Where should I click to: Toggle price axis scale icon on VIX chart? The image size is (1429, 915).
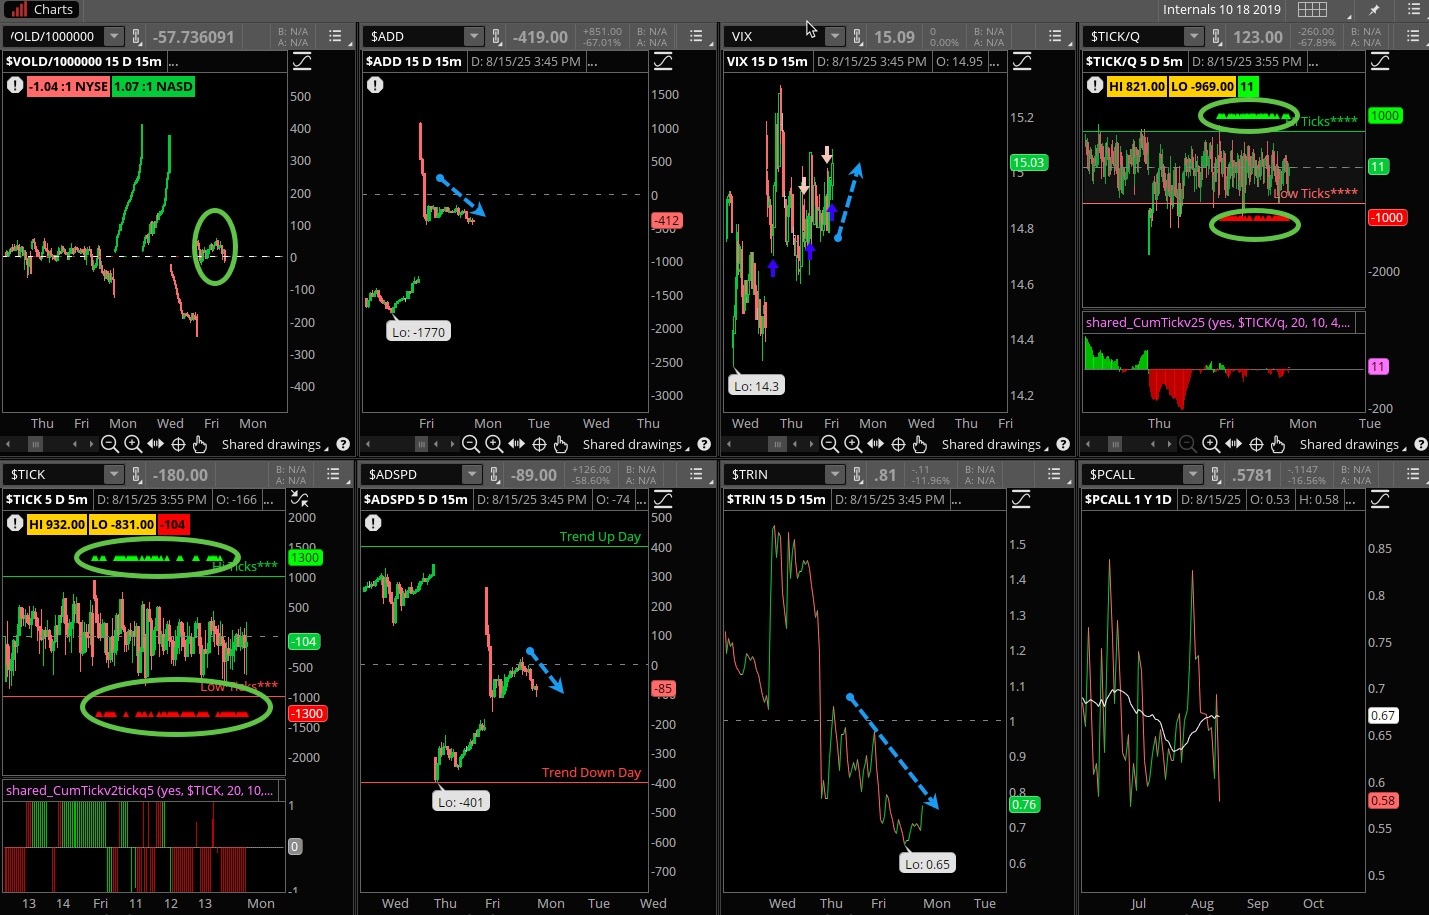1021,62
